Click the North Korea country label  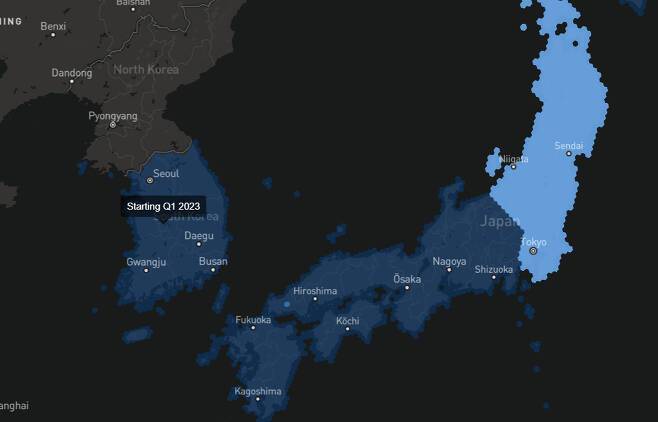coord(145,70)
